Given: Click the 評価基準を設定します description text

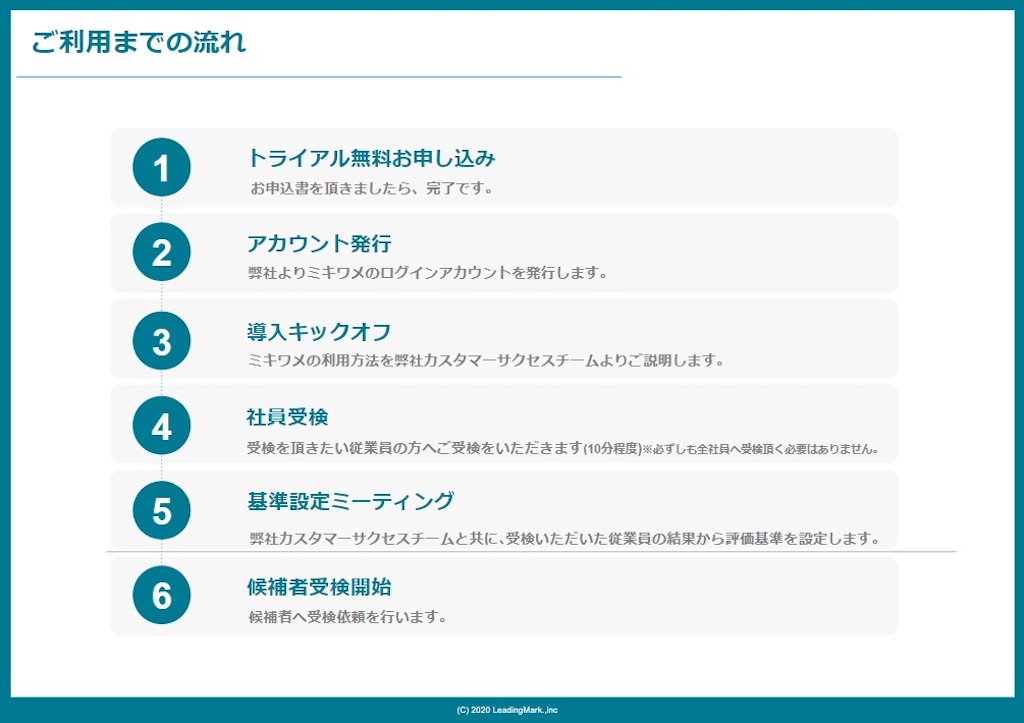Looking at the screenshot, I should coord(565,539).
